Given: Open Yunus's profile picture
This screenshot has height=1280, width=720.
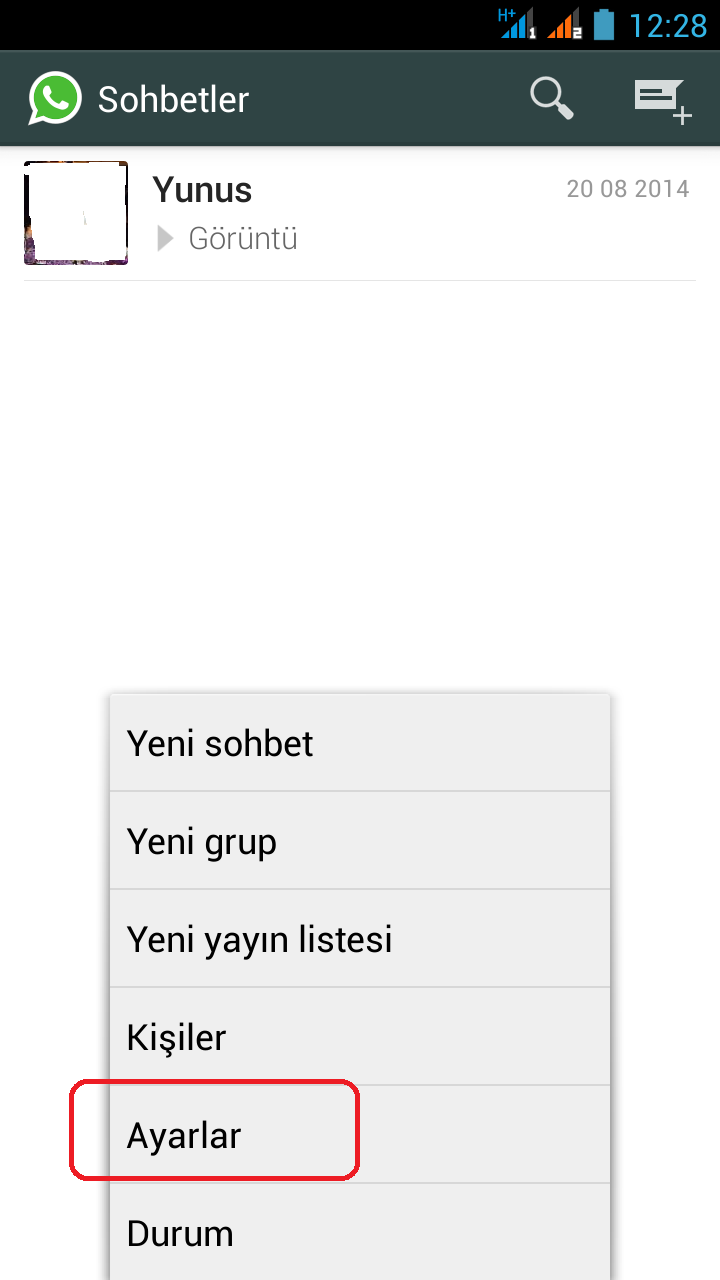Looking at the screenshot, I should pos(76,213).
